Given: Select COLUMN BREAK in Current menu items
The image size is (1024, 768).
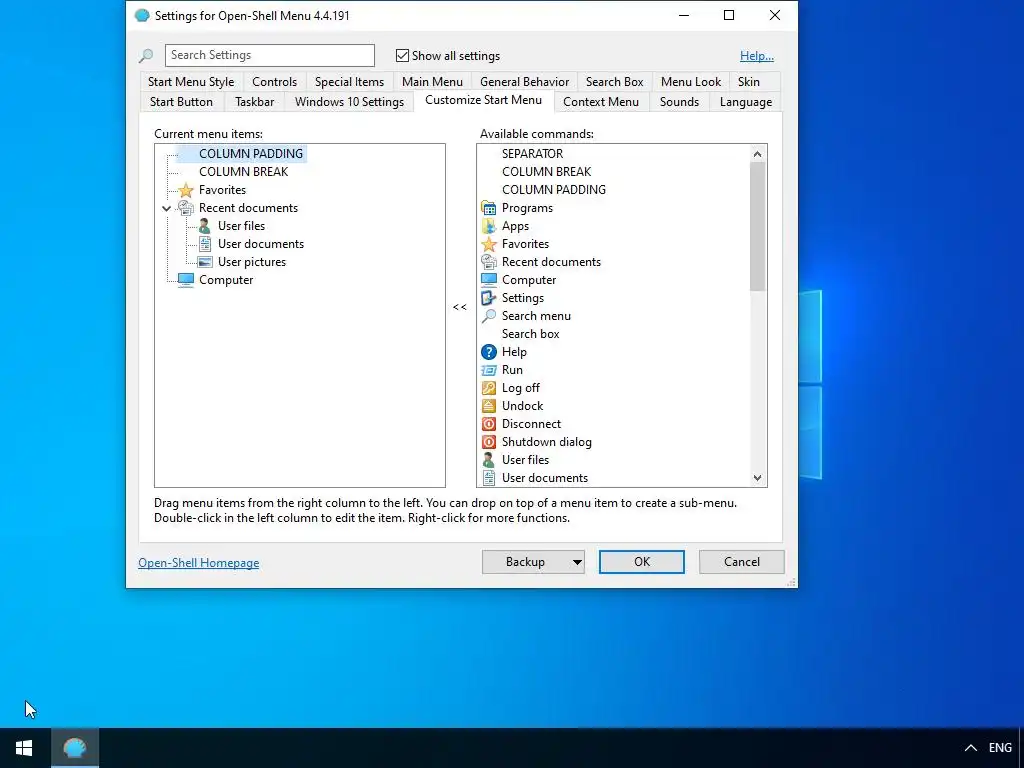Looking at the screenshot, I should tap(244, 172).
